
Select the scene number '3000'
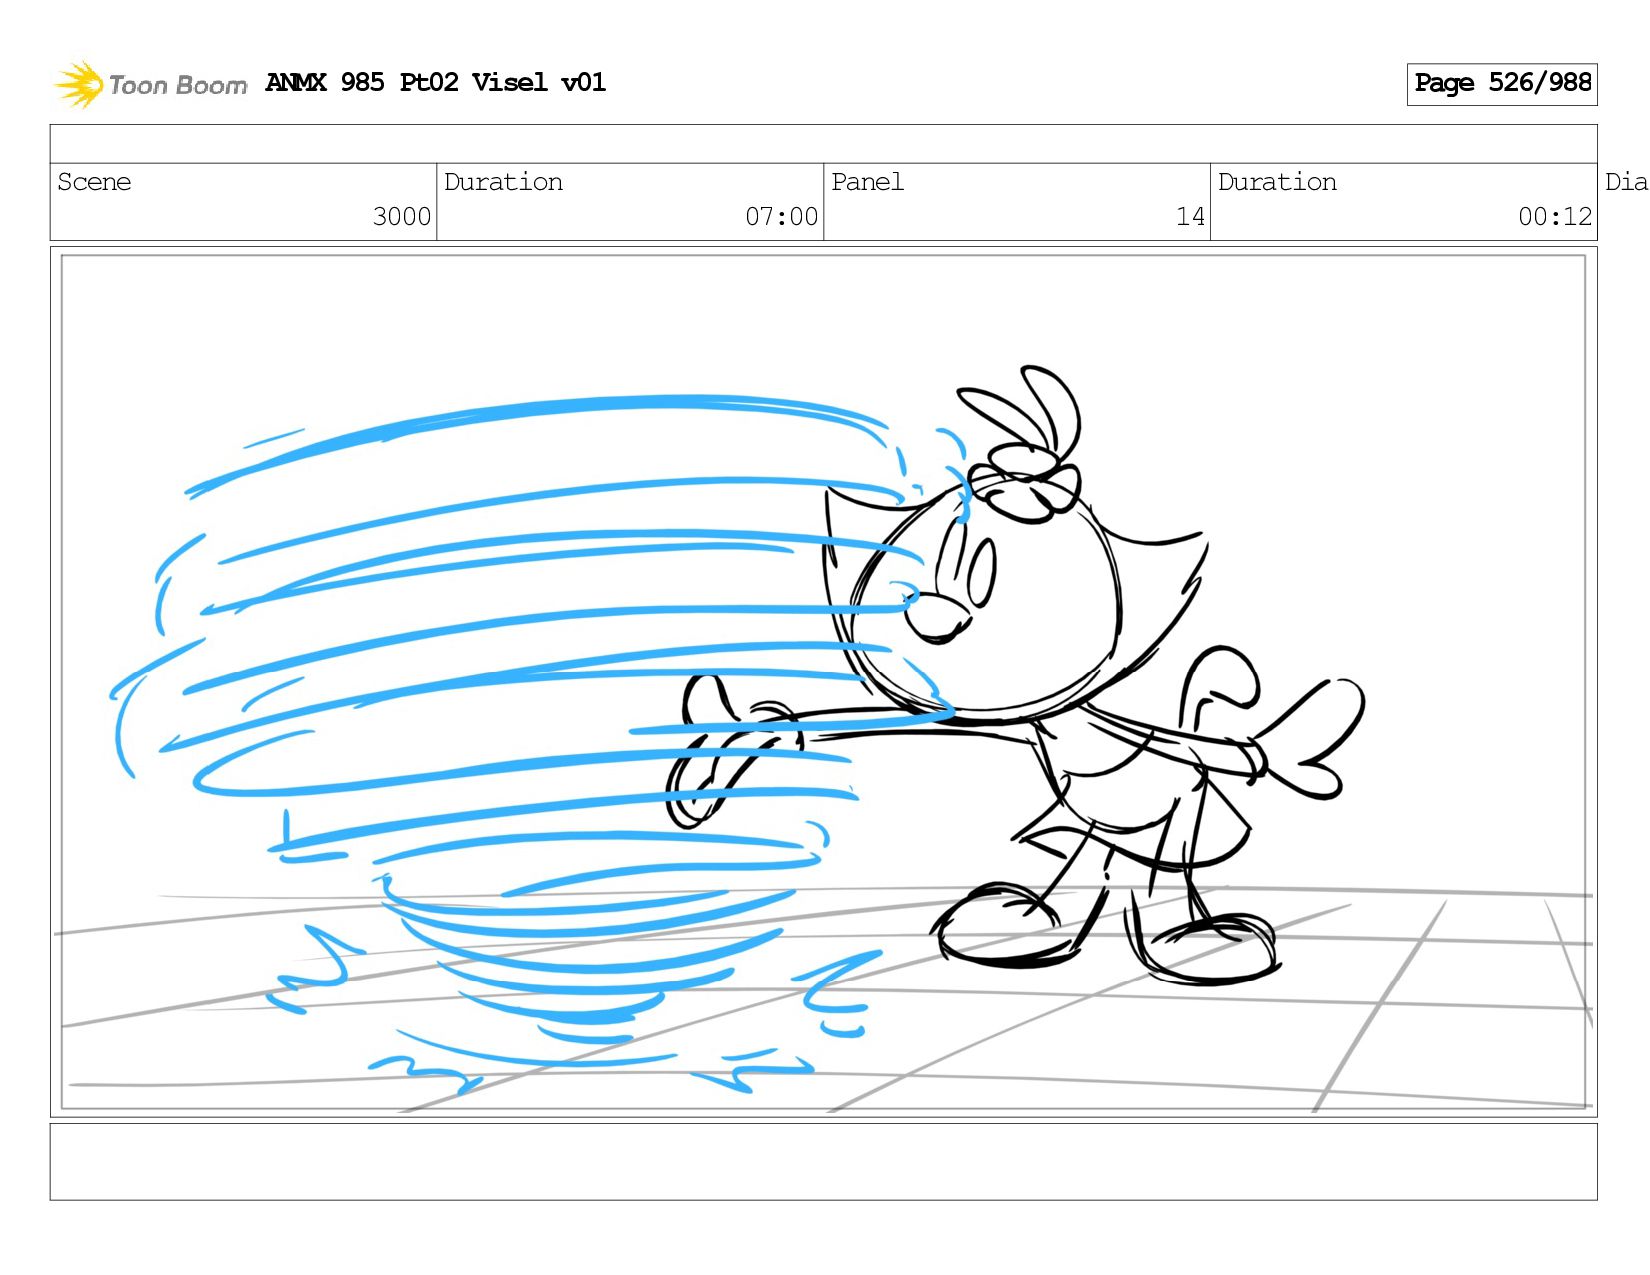click(401, 217)
